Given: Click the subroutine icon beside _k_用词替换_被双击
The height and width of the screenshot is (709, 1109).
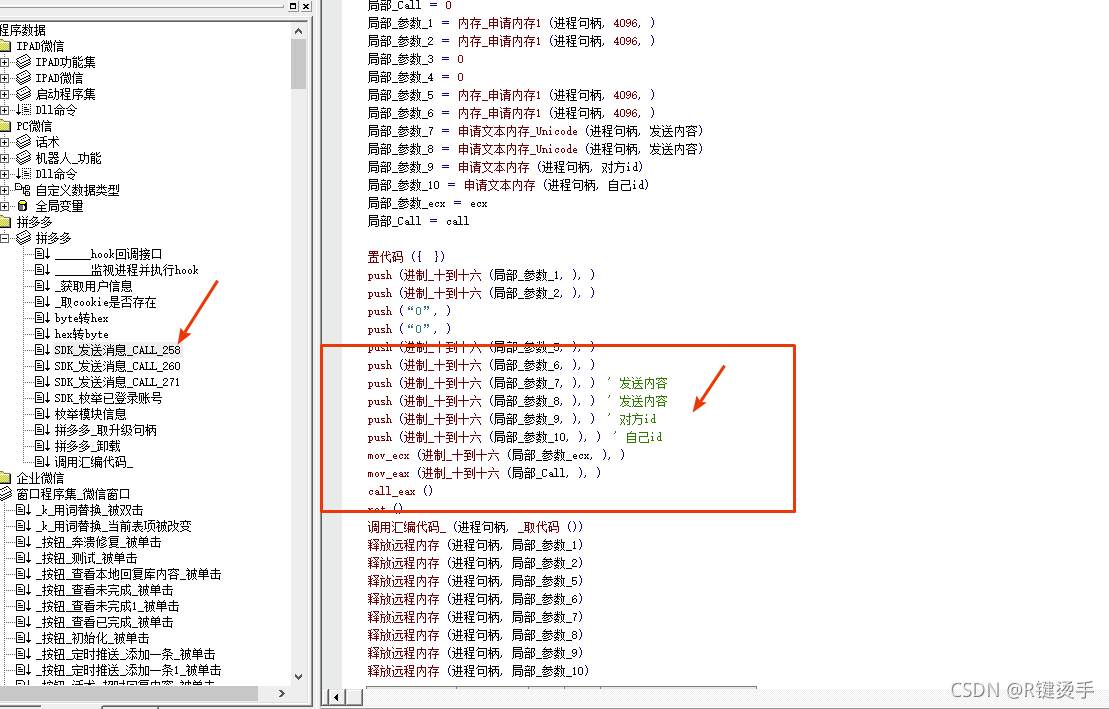Looking at the screenshot, I should (23, 510).
